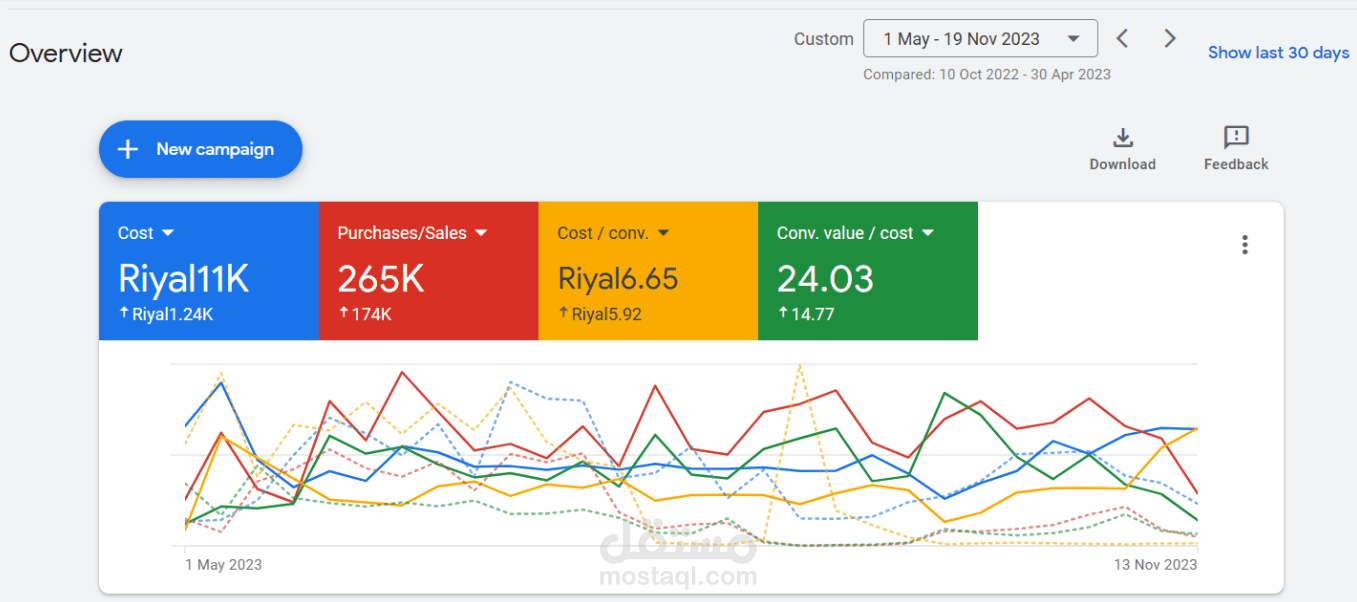Expand the Purchases/Sales metric dropdown arrow
The width and height of the screenshot is (1357, 602).
pyautogui.click(x=481, y=233)
